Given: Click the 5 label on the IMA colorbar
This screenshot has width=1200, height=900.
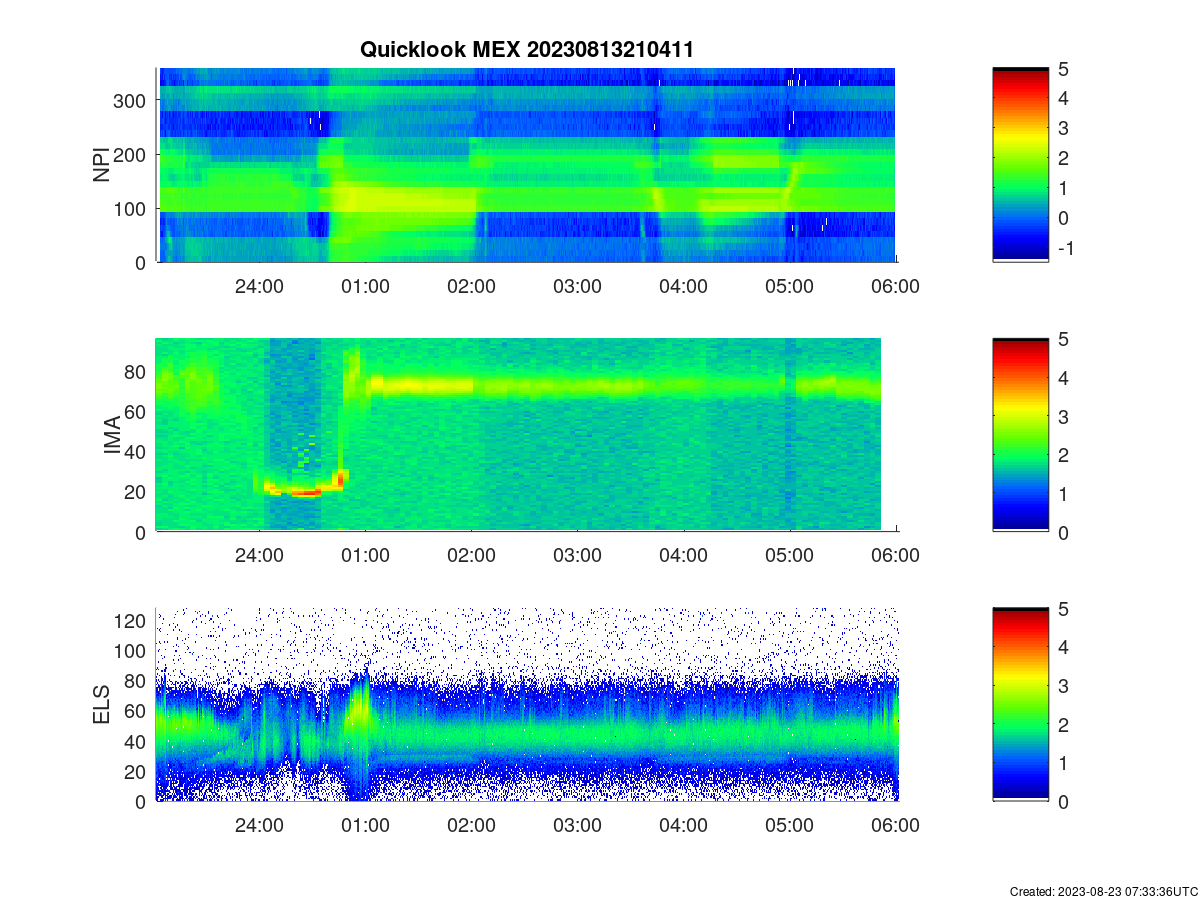Looking at the screenshot, I should tap(1064, 339).
